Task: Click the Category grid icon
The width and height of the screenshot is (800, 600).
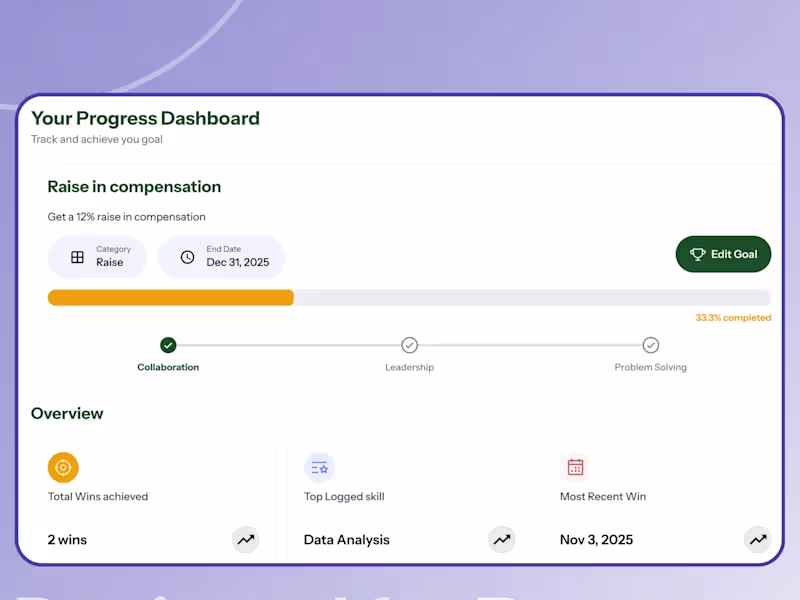Action: click(77, 257)
